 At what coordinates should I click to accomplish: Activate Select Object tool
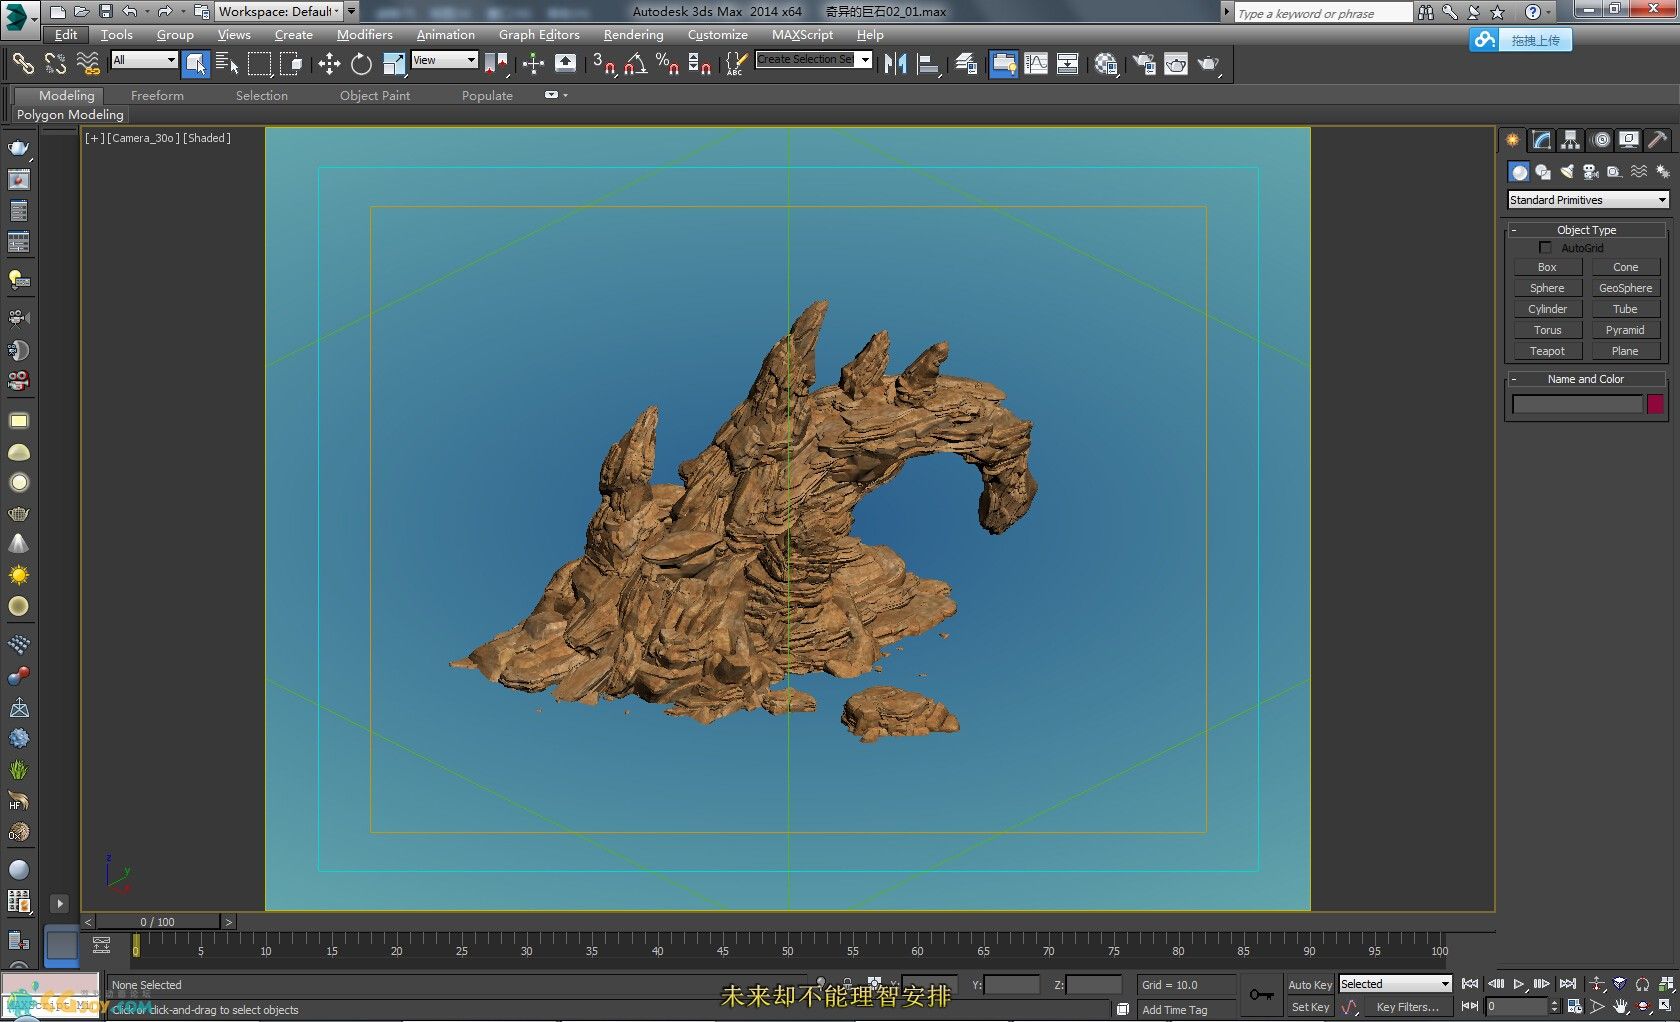click(x=196, y=64)
